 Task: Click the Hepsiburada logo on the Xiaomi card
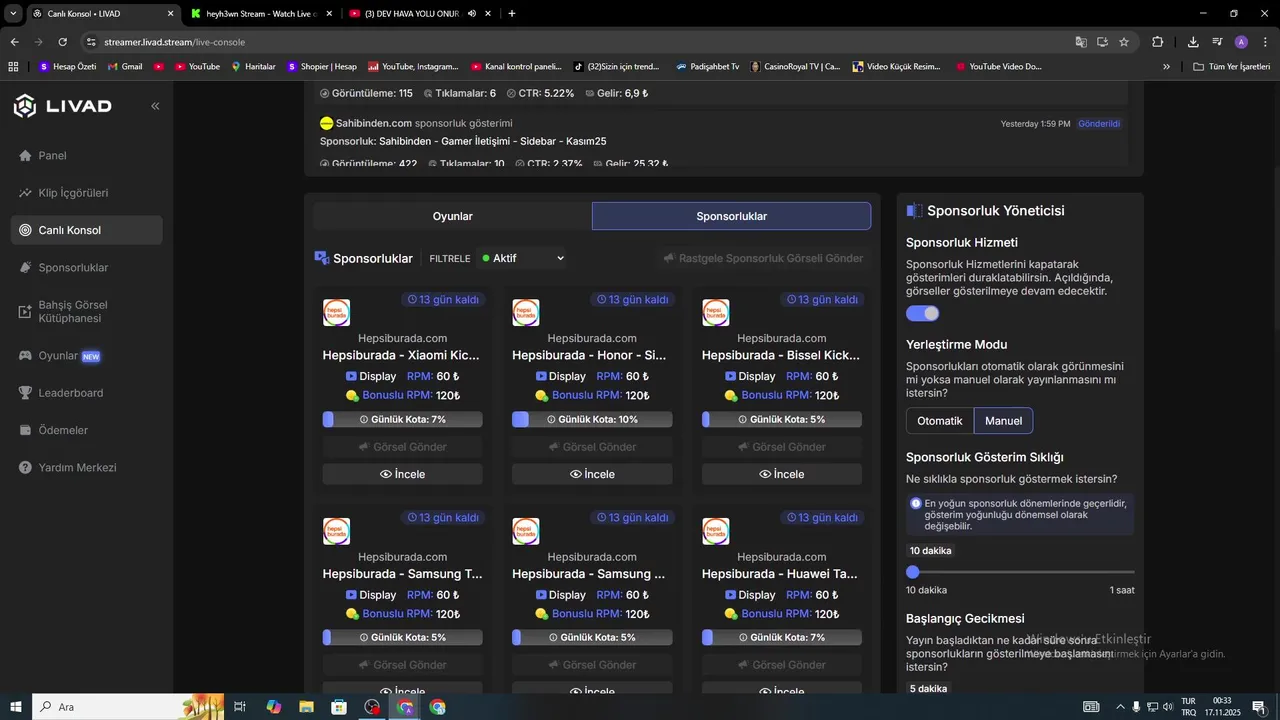click(x=336, y=312)
